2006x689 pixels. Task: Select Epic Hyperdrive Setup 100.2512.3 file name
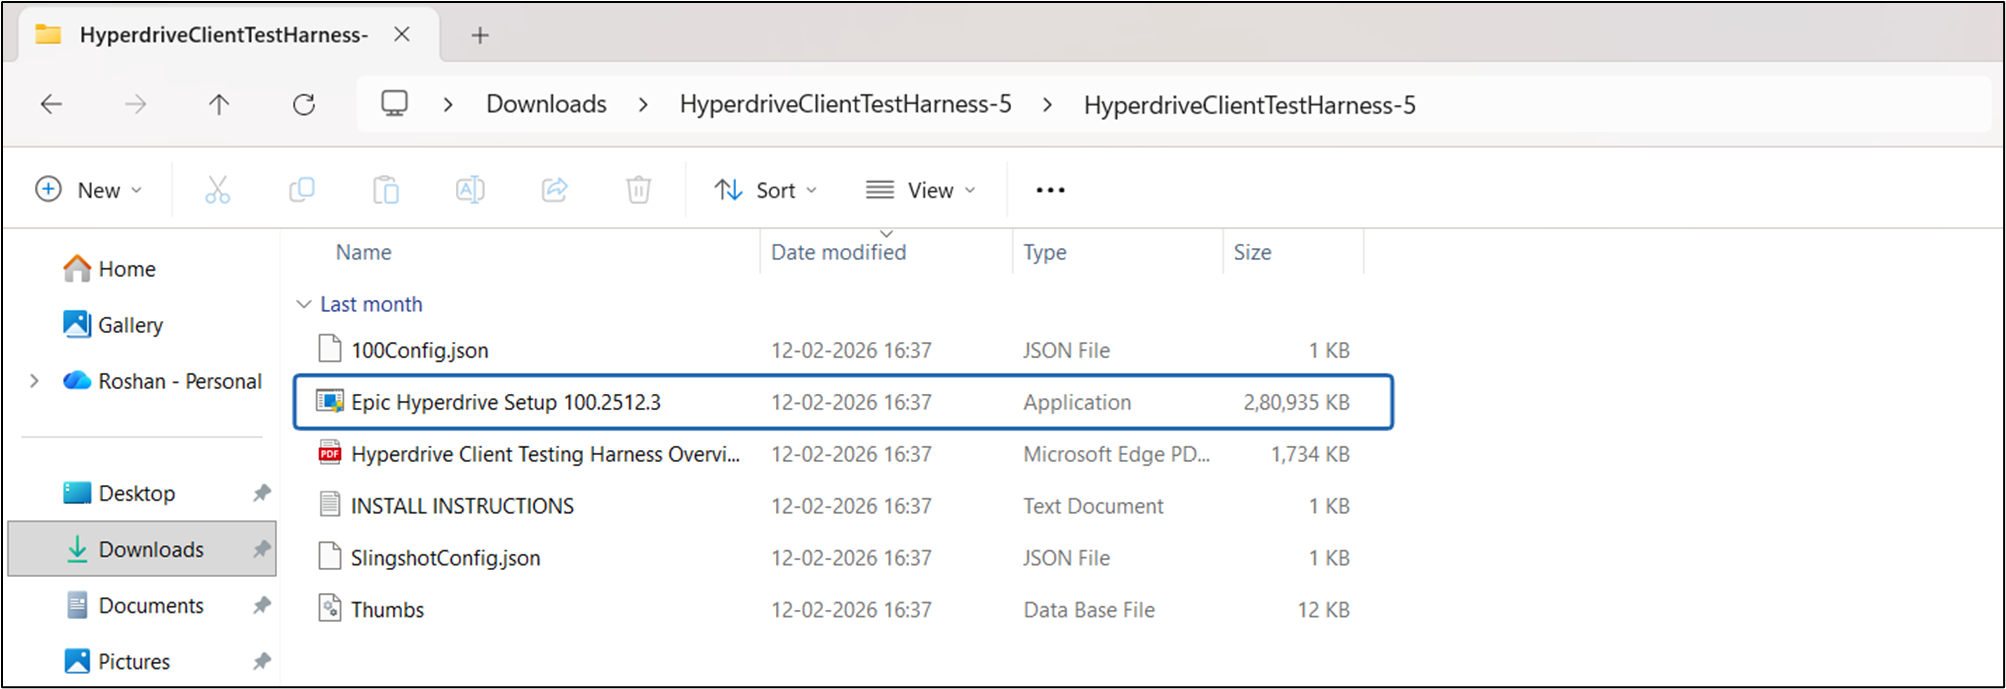[x=505, y=402]
